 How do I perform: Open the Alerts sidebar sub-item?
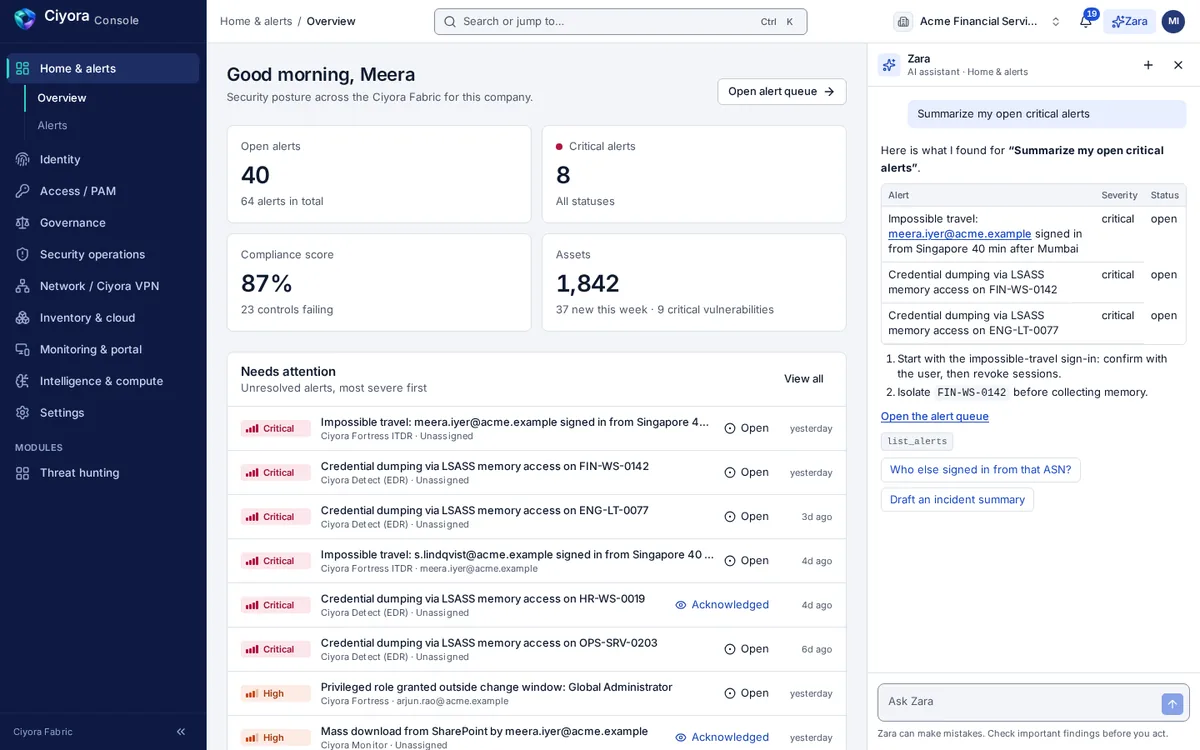[x=52, y=125]
